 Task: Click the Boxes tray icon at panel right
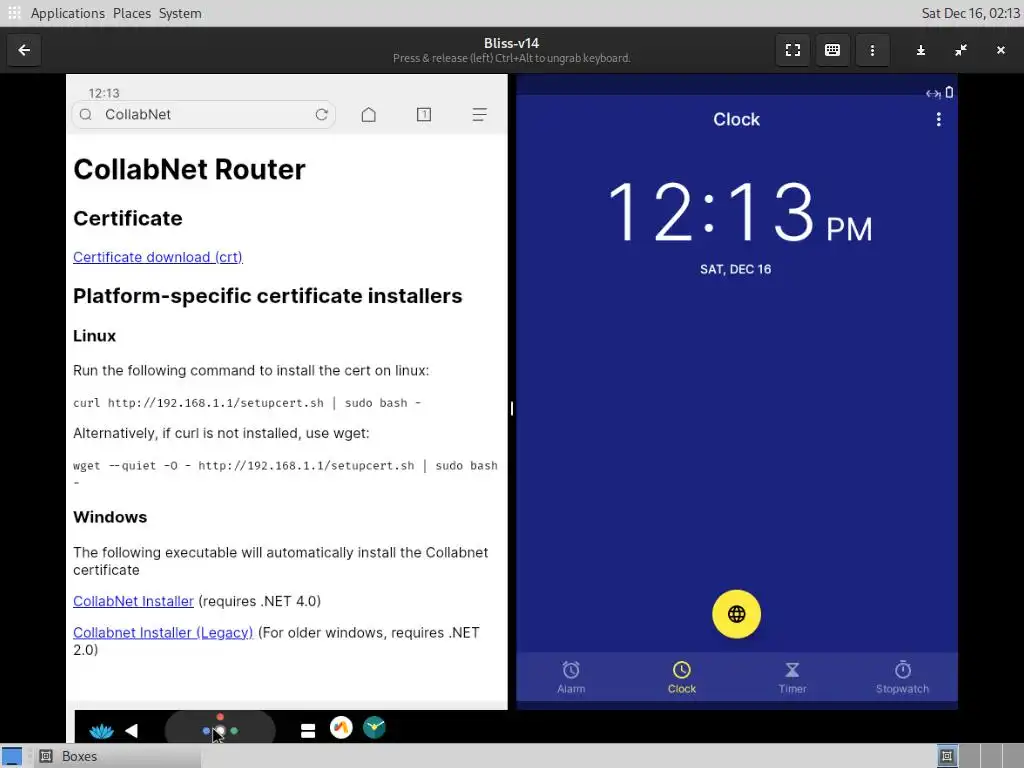946,756
